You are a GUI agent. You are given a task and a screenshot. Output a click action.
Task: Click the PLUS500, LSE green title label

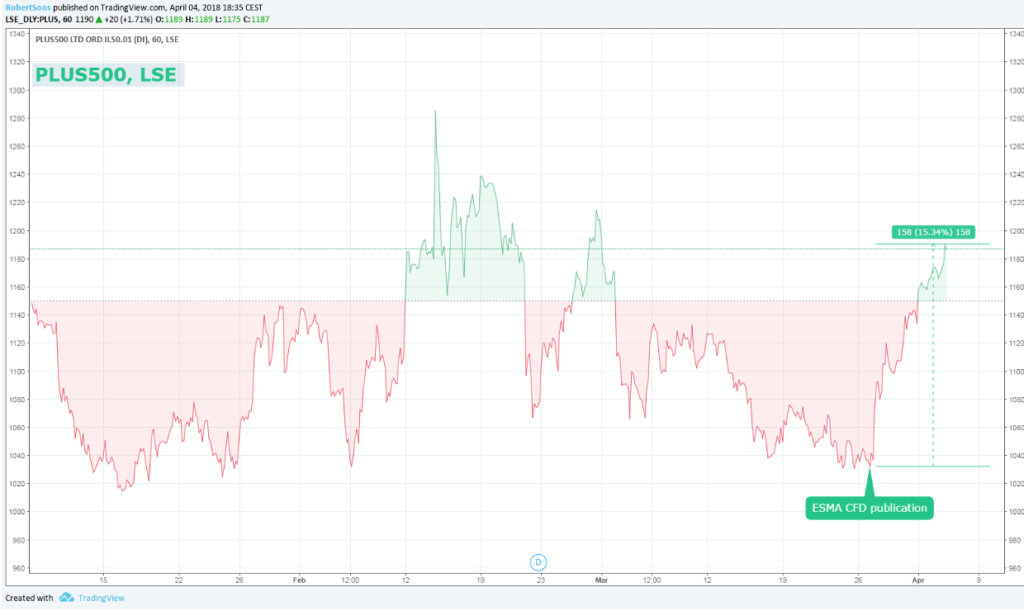(108, 74)
